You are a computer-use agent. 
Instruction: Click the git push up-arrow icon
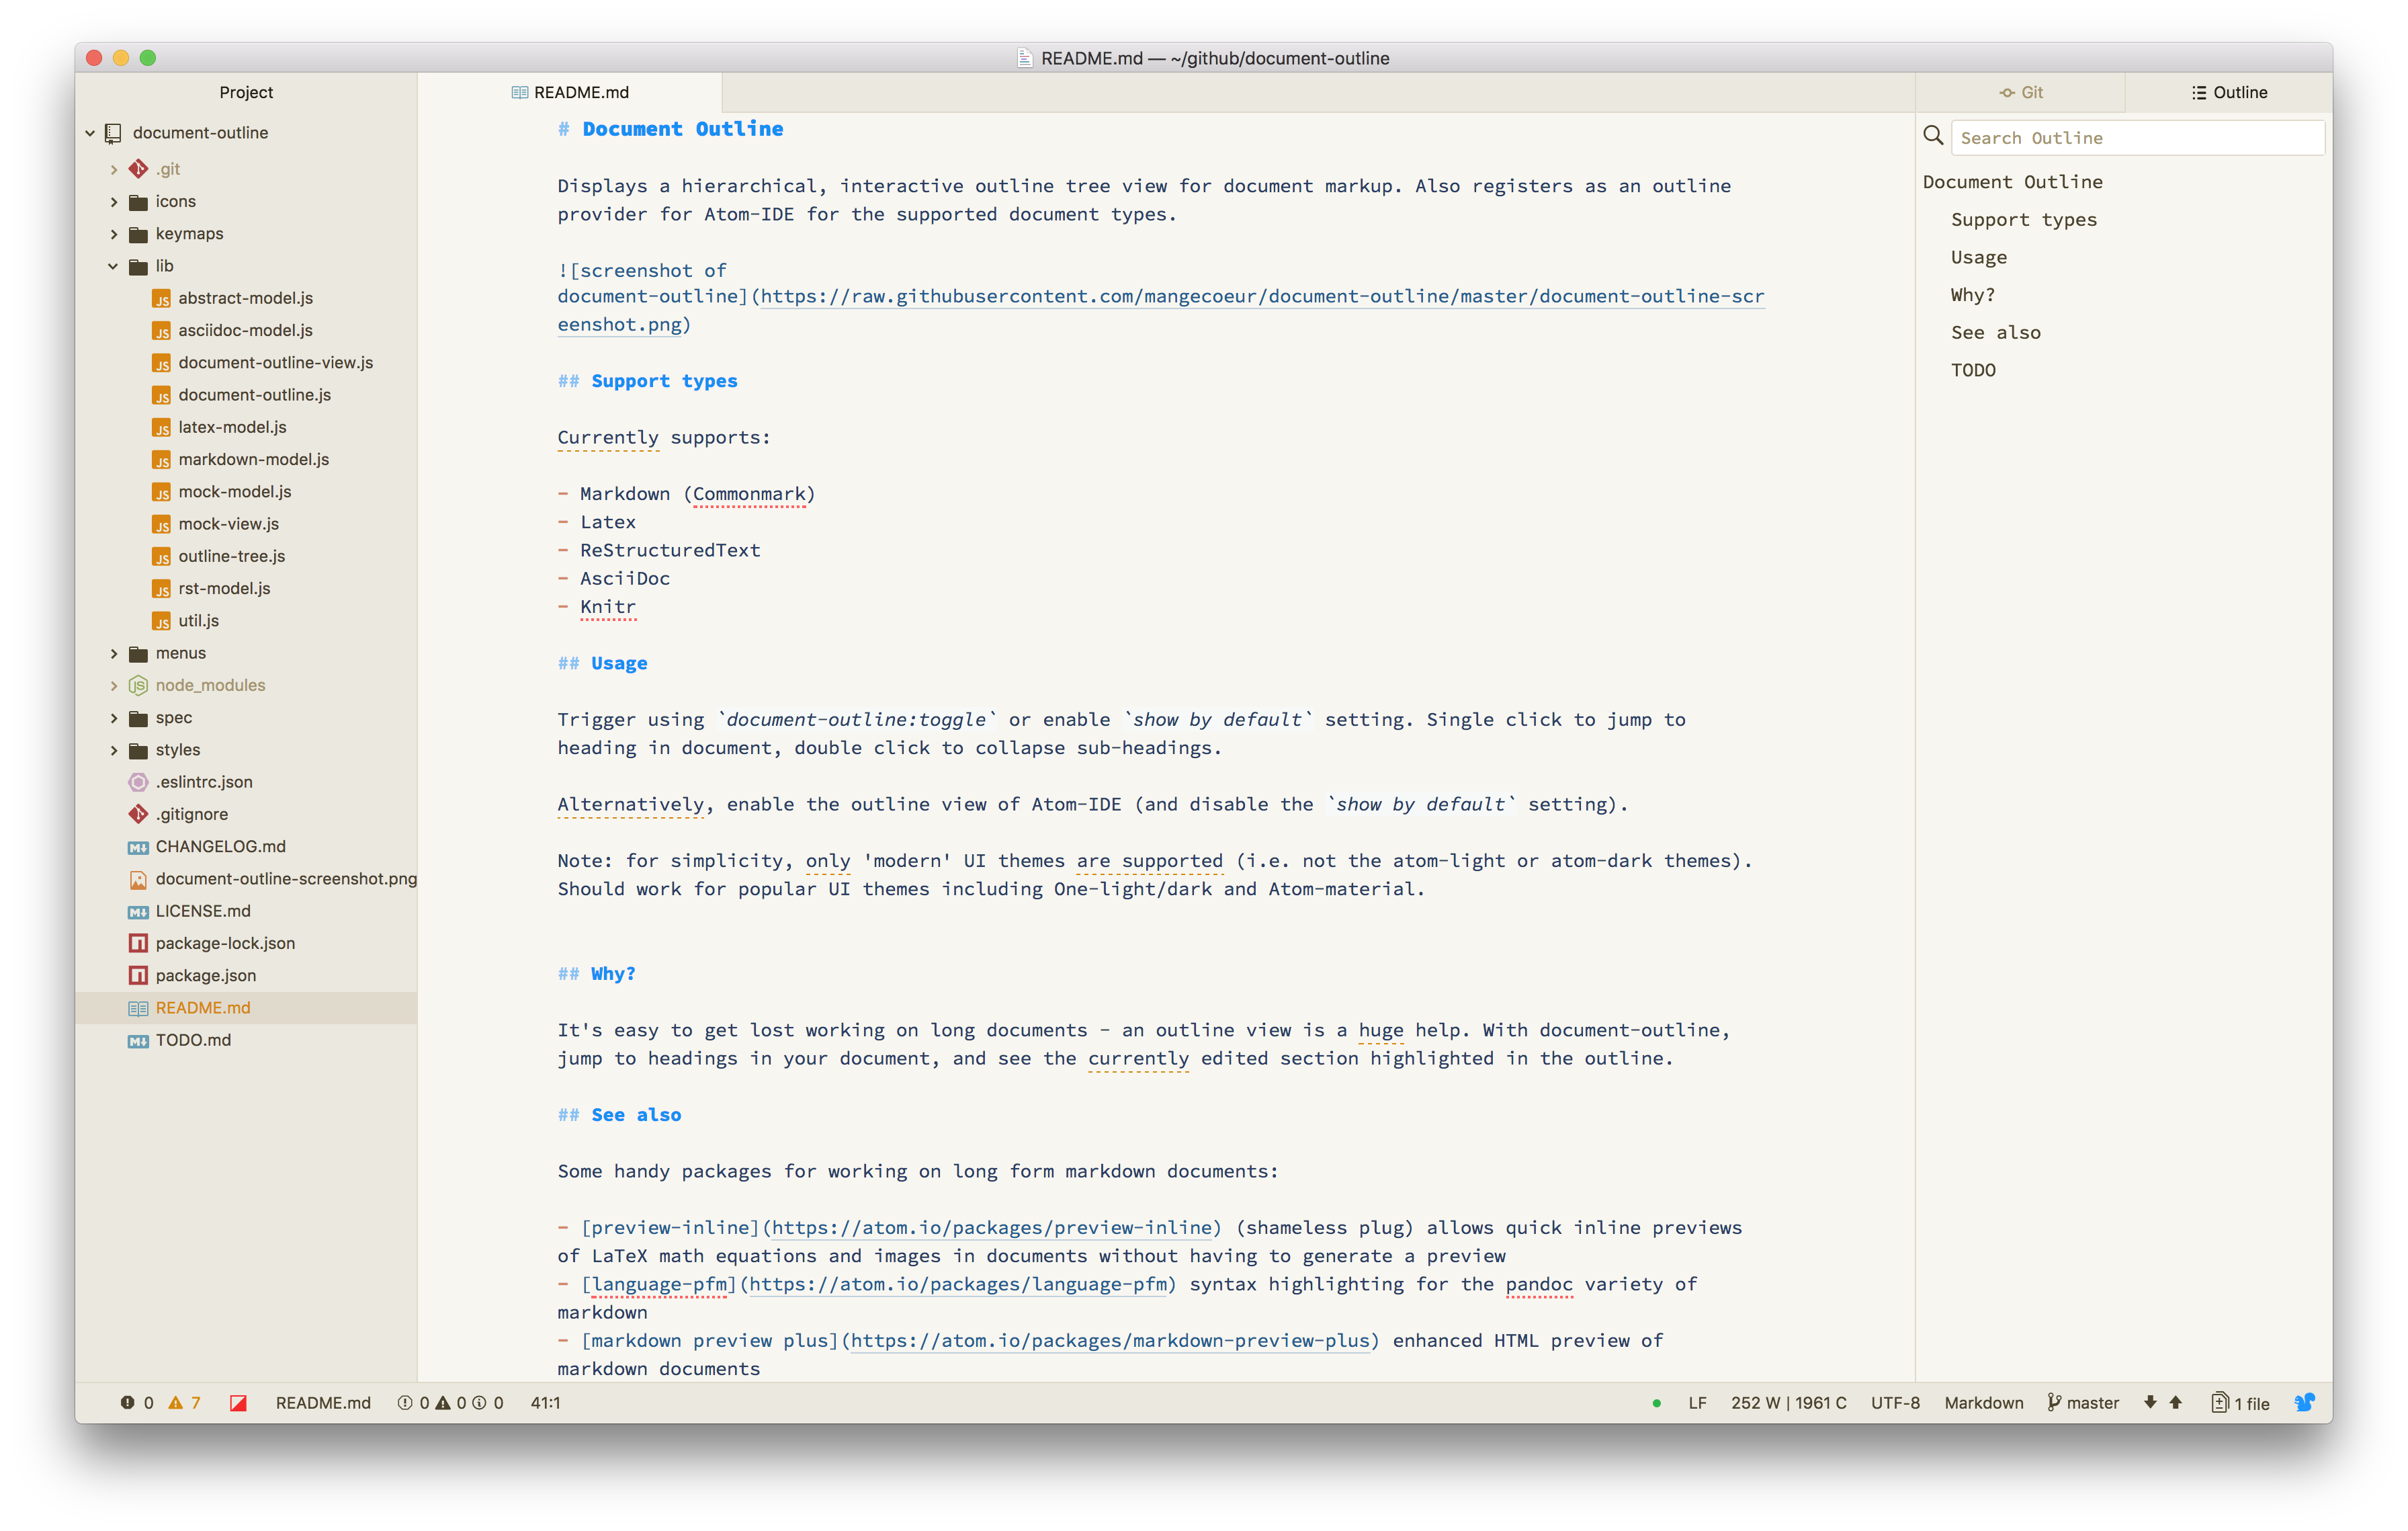tap(2176, 1402)
